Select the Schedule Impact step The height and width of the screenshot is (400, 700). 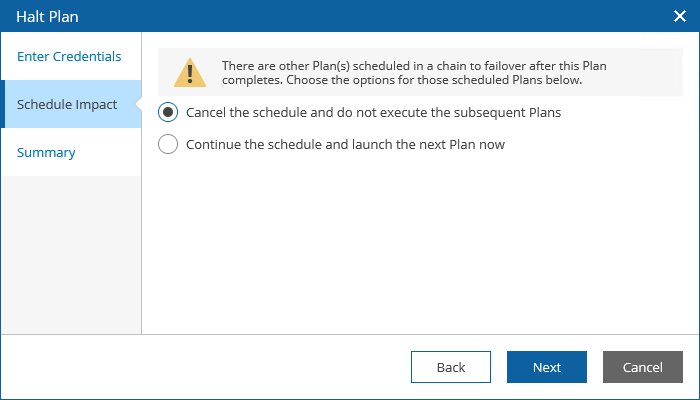67,104
